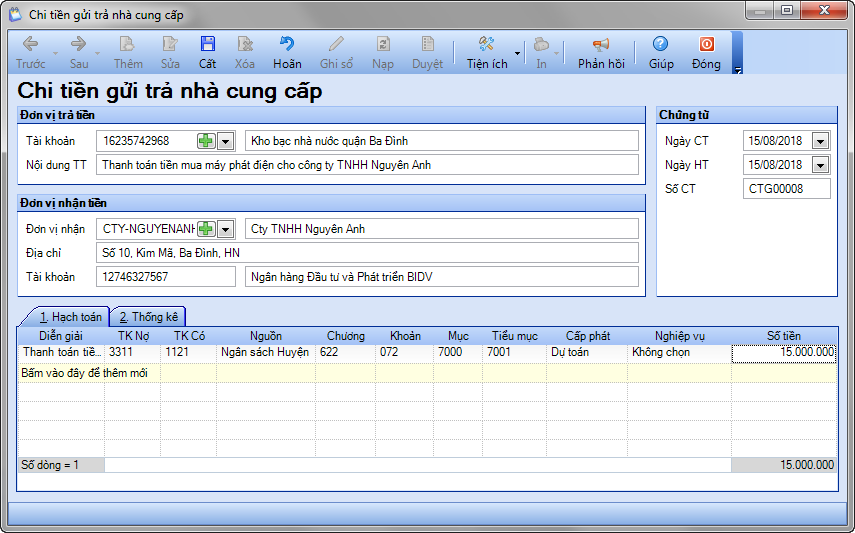Expand the Trước dropdown arrow
The width and height of the screenshot is (855, 533).
(x=55, y=53)
